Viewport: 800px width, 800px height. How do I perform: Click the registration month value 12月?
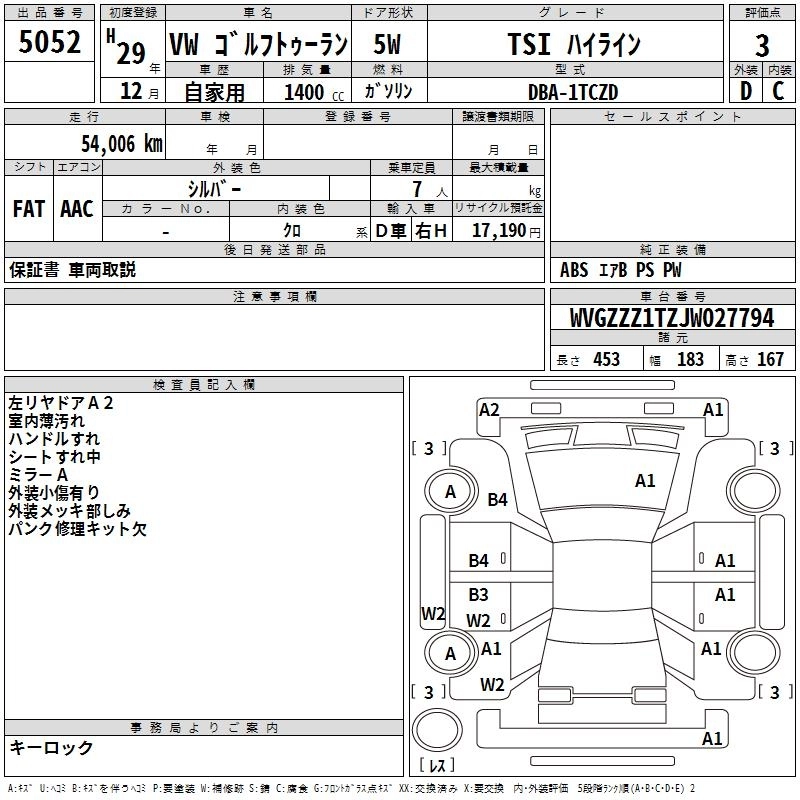click(x=139, y=91)
